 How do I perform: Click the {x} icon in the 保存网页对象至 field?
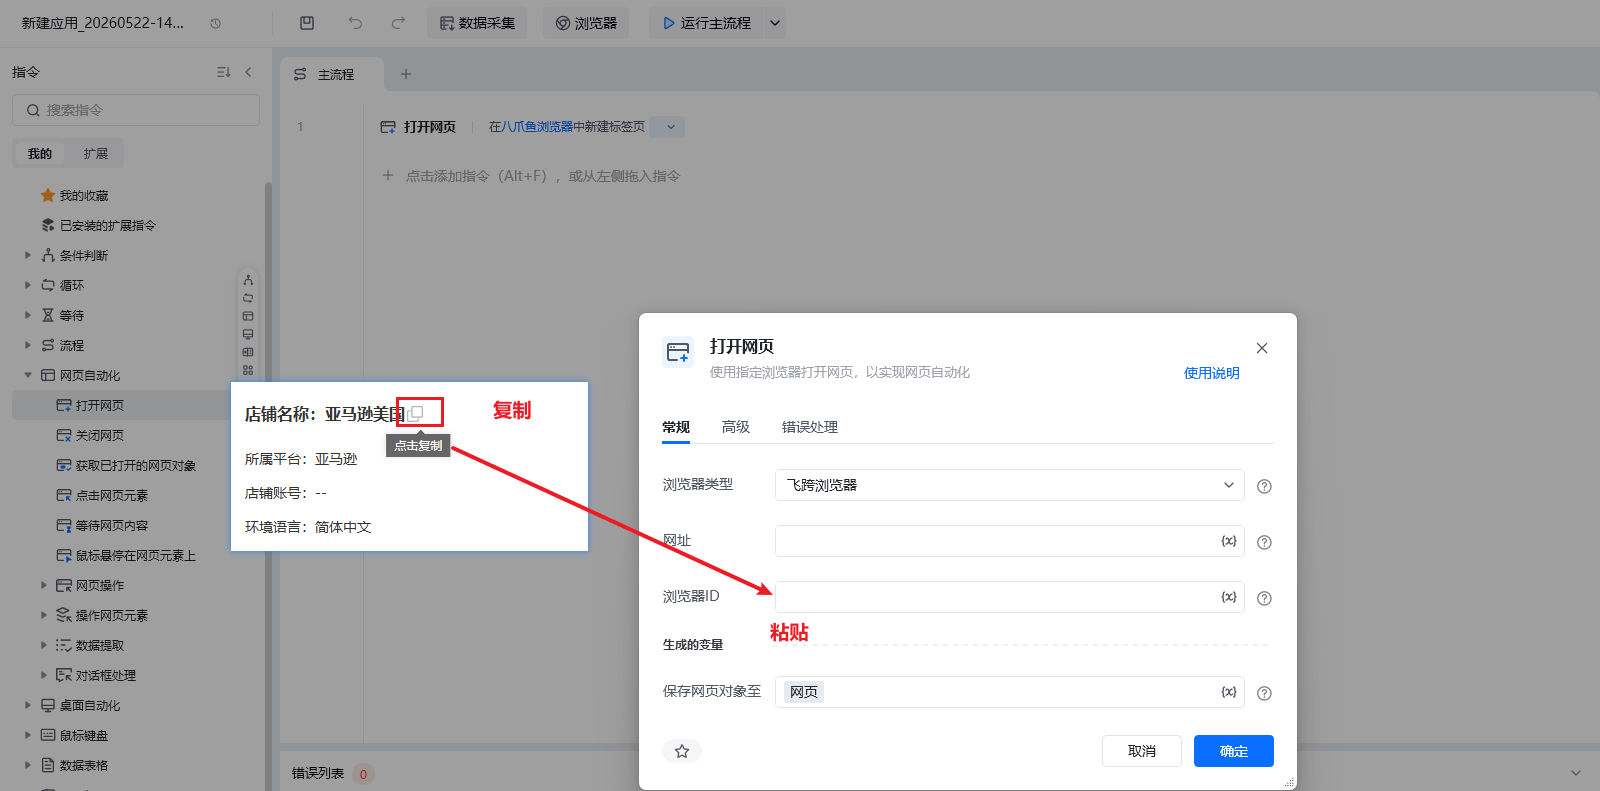coord(1229,692)
